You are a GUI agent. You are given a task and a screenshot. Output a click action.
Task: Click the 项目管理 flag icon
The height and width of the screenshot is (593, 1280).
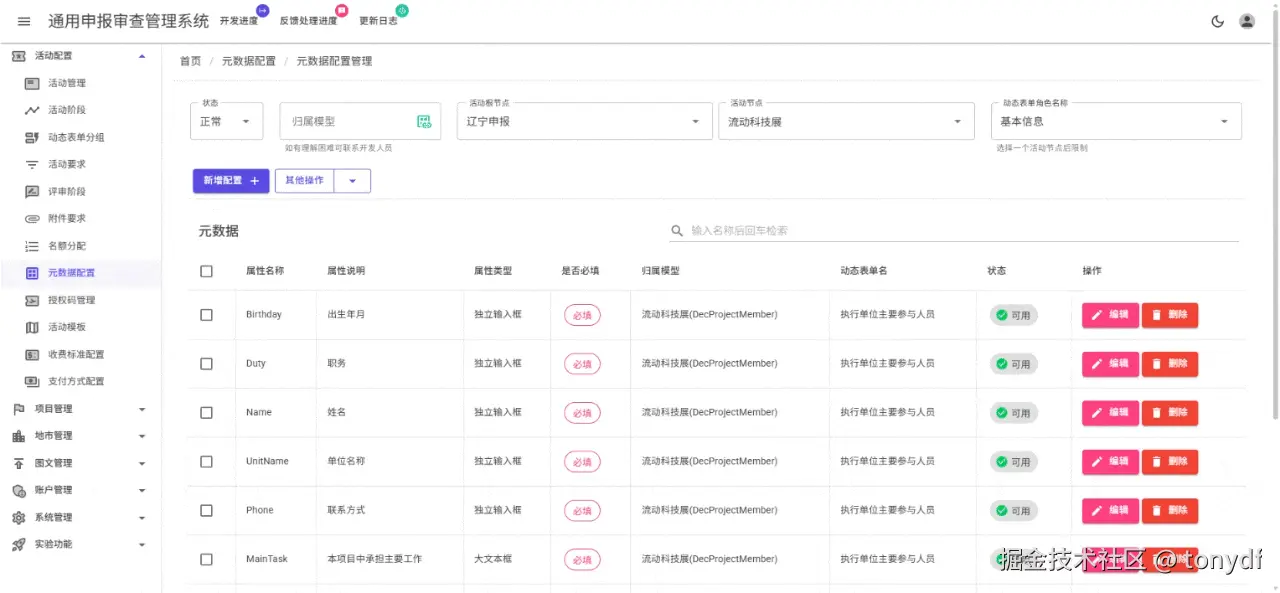tap(18, 409)
